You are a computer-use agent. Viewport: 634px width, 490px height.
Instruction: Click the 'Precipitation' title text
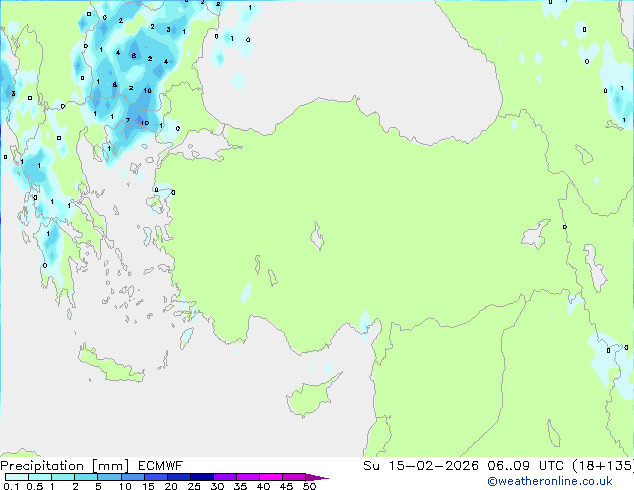42,466
